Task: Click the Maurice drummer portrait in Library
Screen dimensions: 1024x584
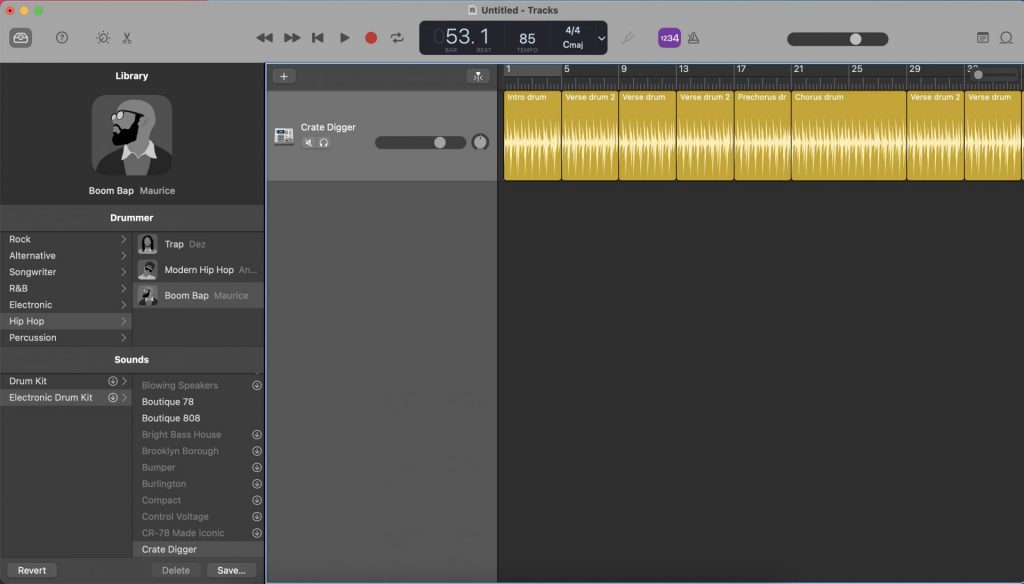Action: tap(132, 135)
